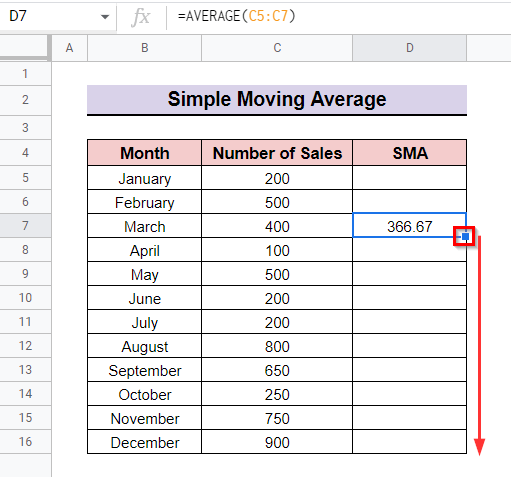
Task: Select the December cell
Action: [145, 442]
